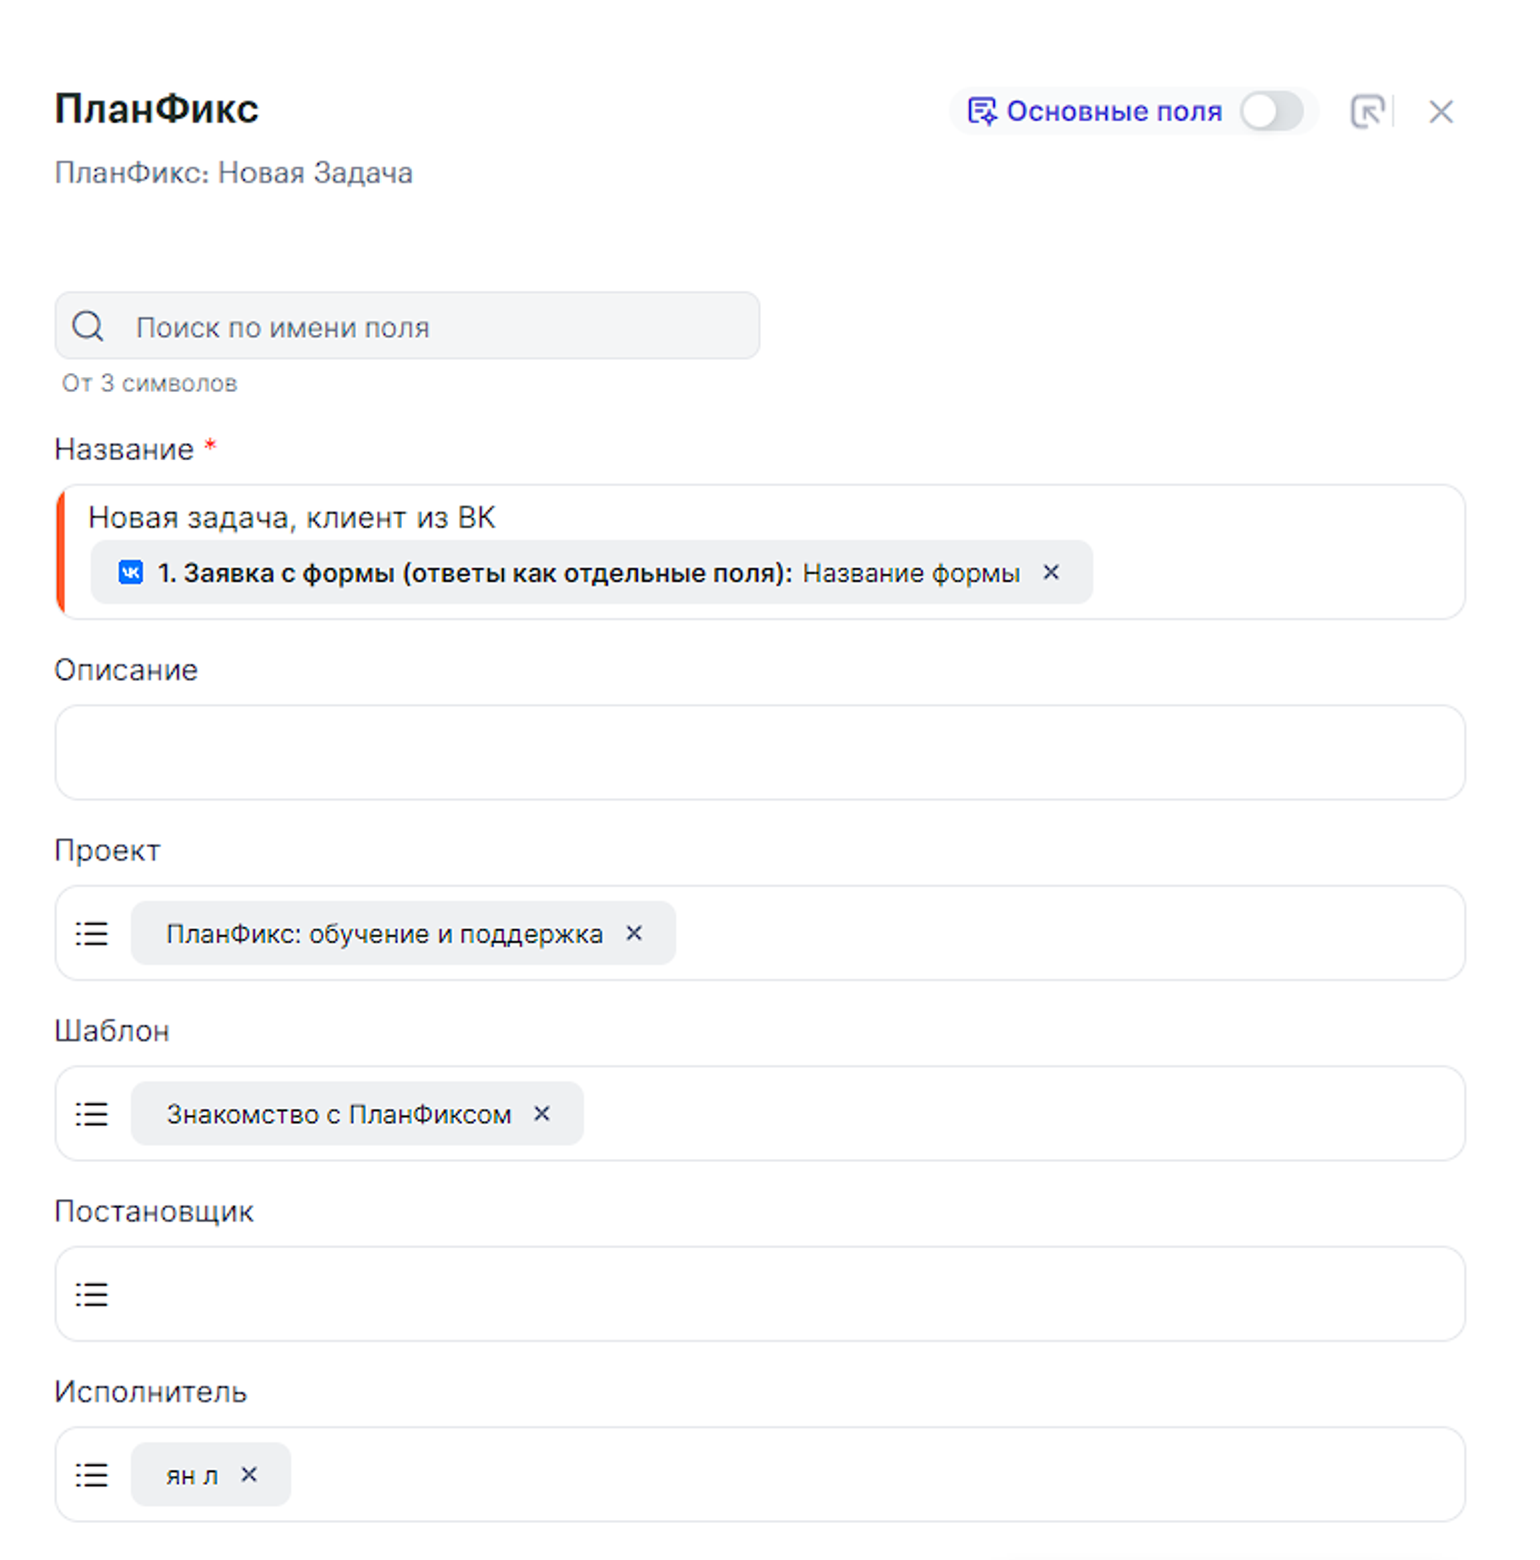Click the search magnifier icon
This screenshot has width=1540, height=1560.
(88, 326)
